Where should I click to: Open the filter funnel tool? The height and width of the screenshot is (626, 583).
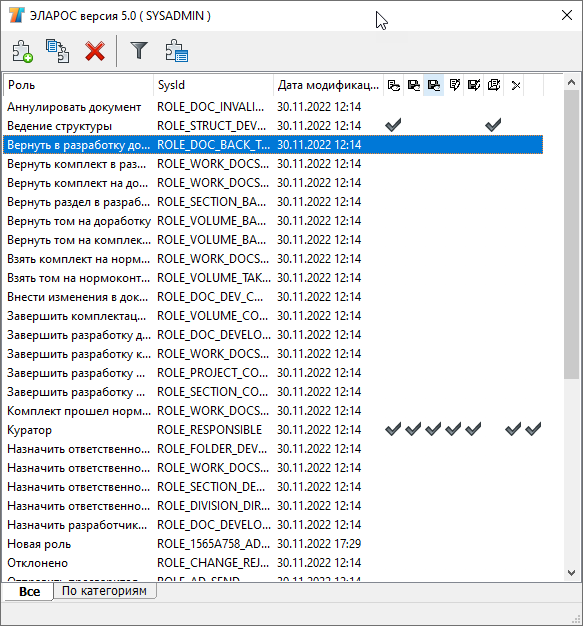[x=139, y=51]
